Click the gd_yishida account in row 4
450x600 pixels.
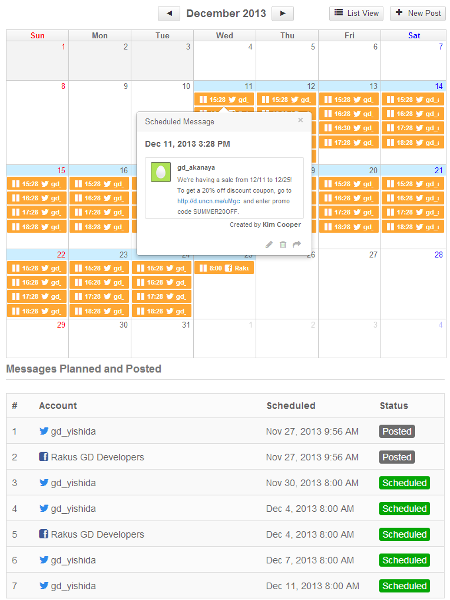click(x=73, y=509)
